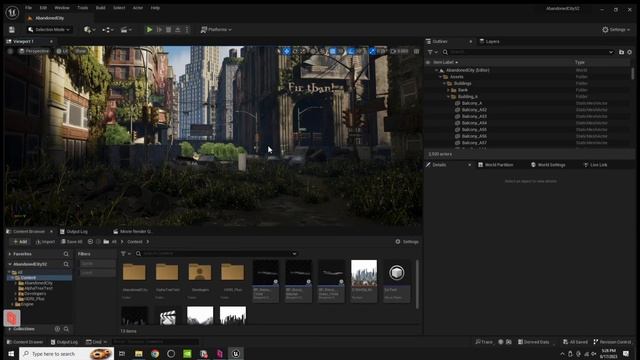Open the Help menu
Image resolution: width=640 pixels, height=360 pixels.
[155, 8]
